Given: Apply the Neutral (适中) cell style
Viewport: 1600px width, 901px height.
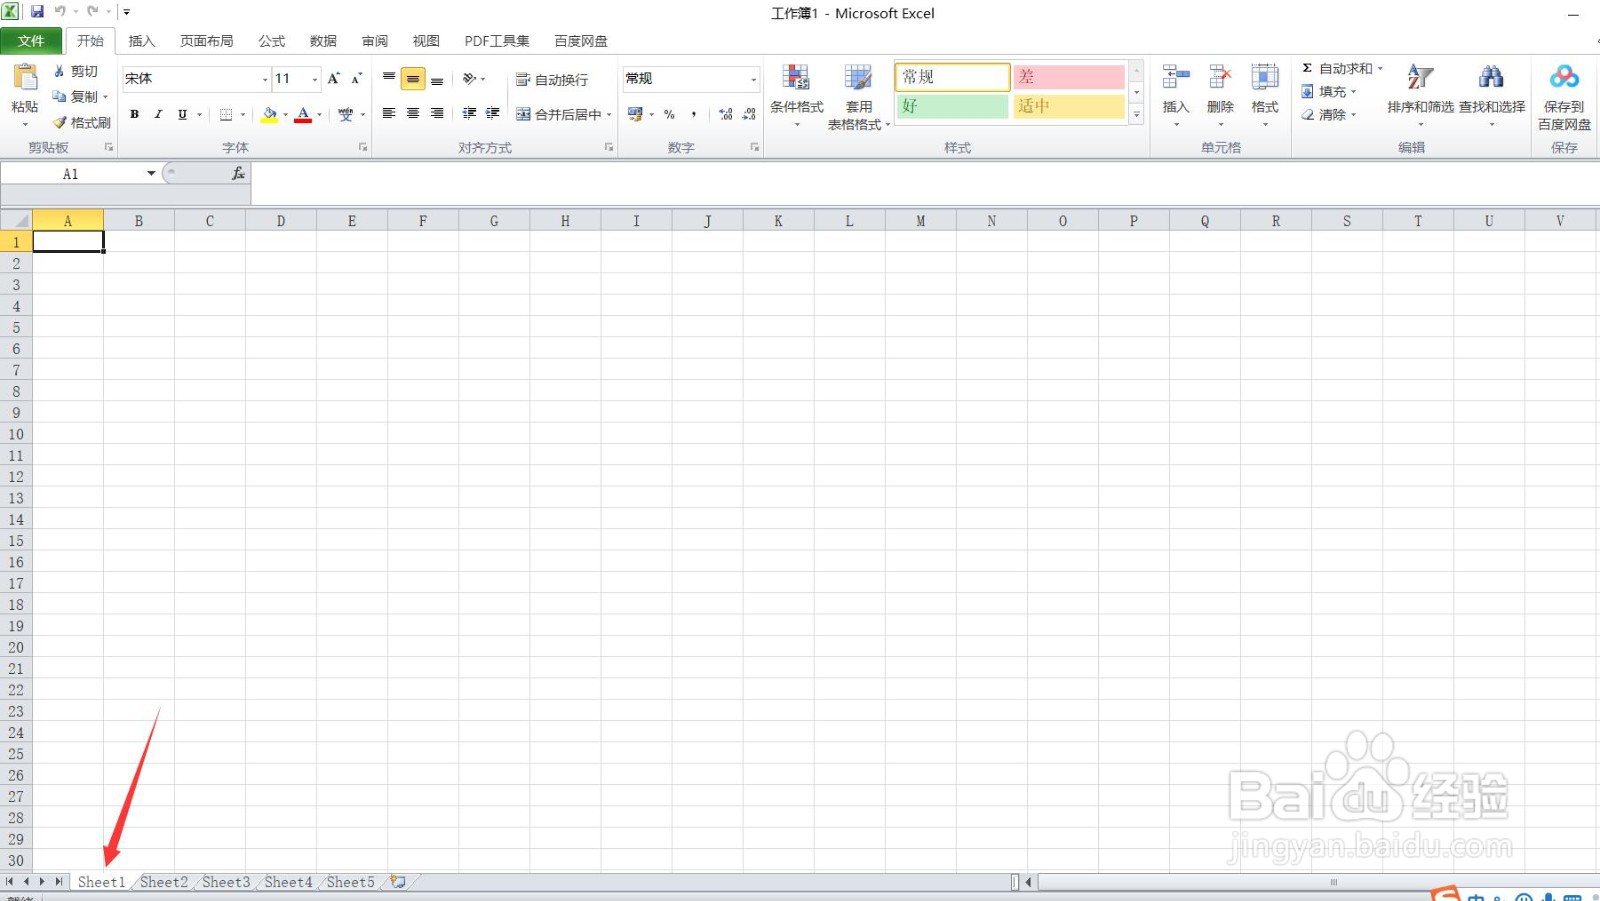Looking at the screenshot, I should pyautogui.click(x=1069, y=106).
